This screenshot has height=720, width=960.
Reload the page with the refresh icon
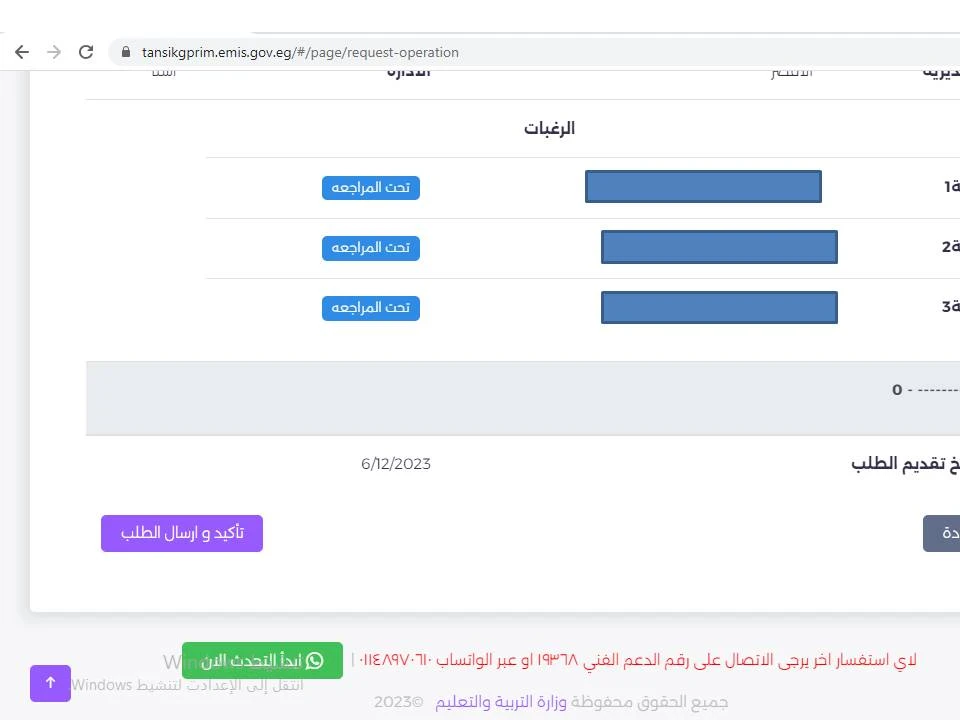(x=86, y=52)
